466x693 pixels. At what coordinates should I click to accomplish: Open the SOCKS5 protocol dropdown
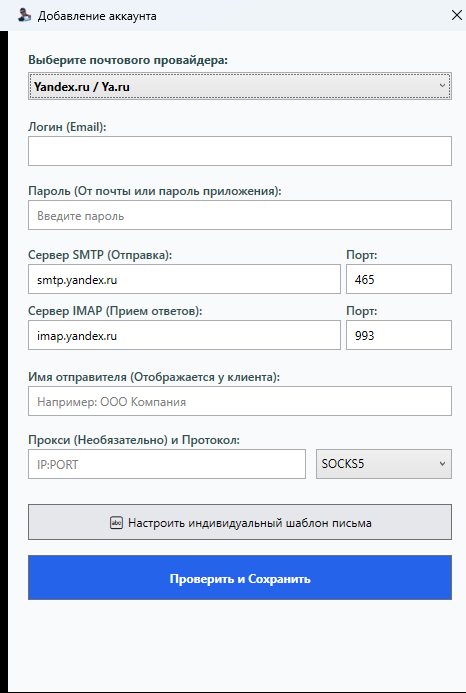pyautogui.click(x=383, y=464)
